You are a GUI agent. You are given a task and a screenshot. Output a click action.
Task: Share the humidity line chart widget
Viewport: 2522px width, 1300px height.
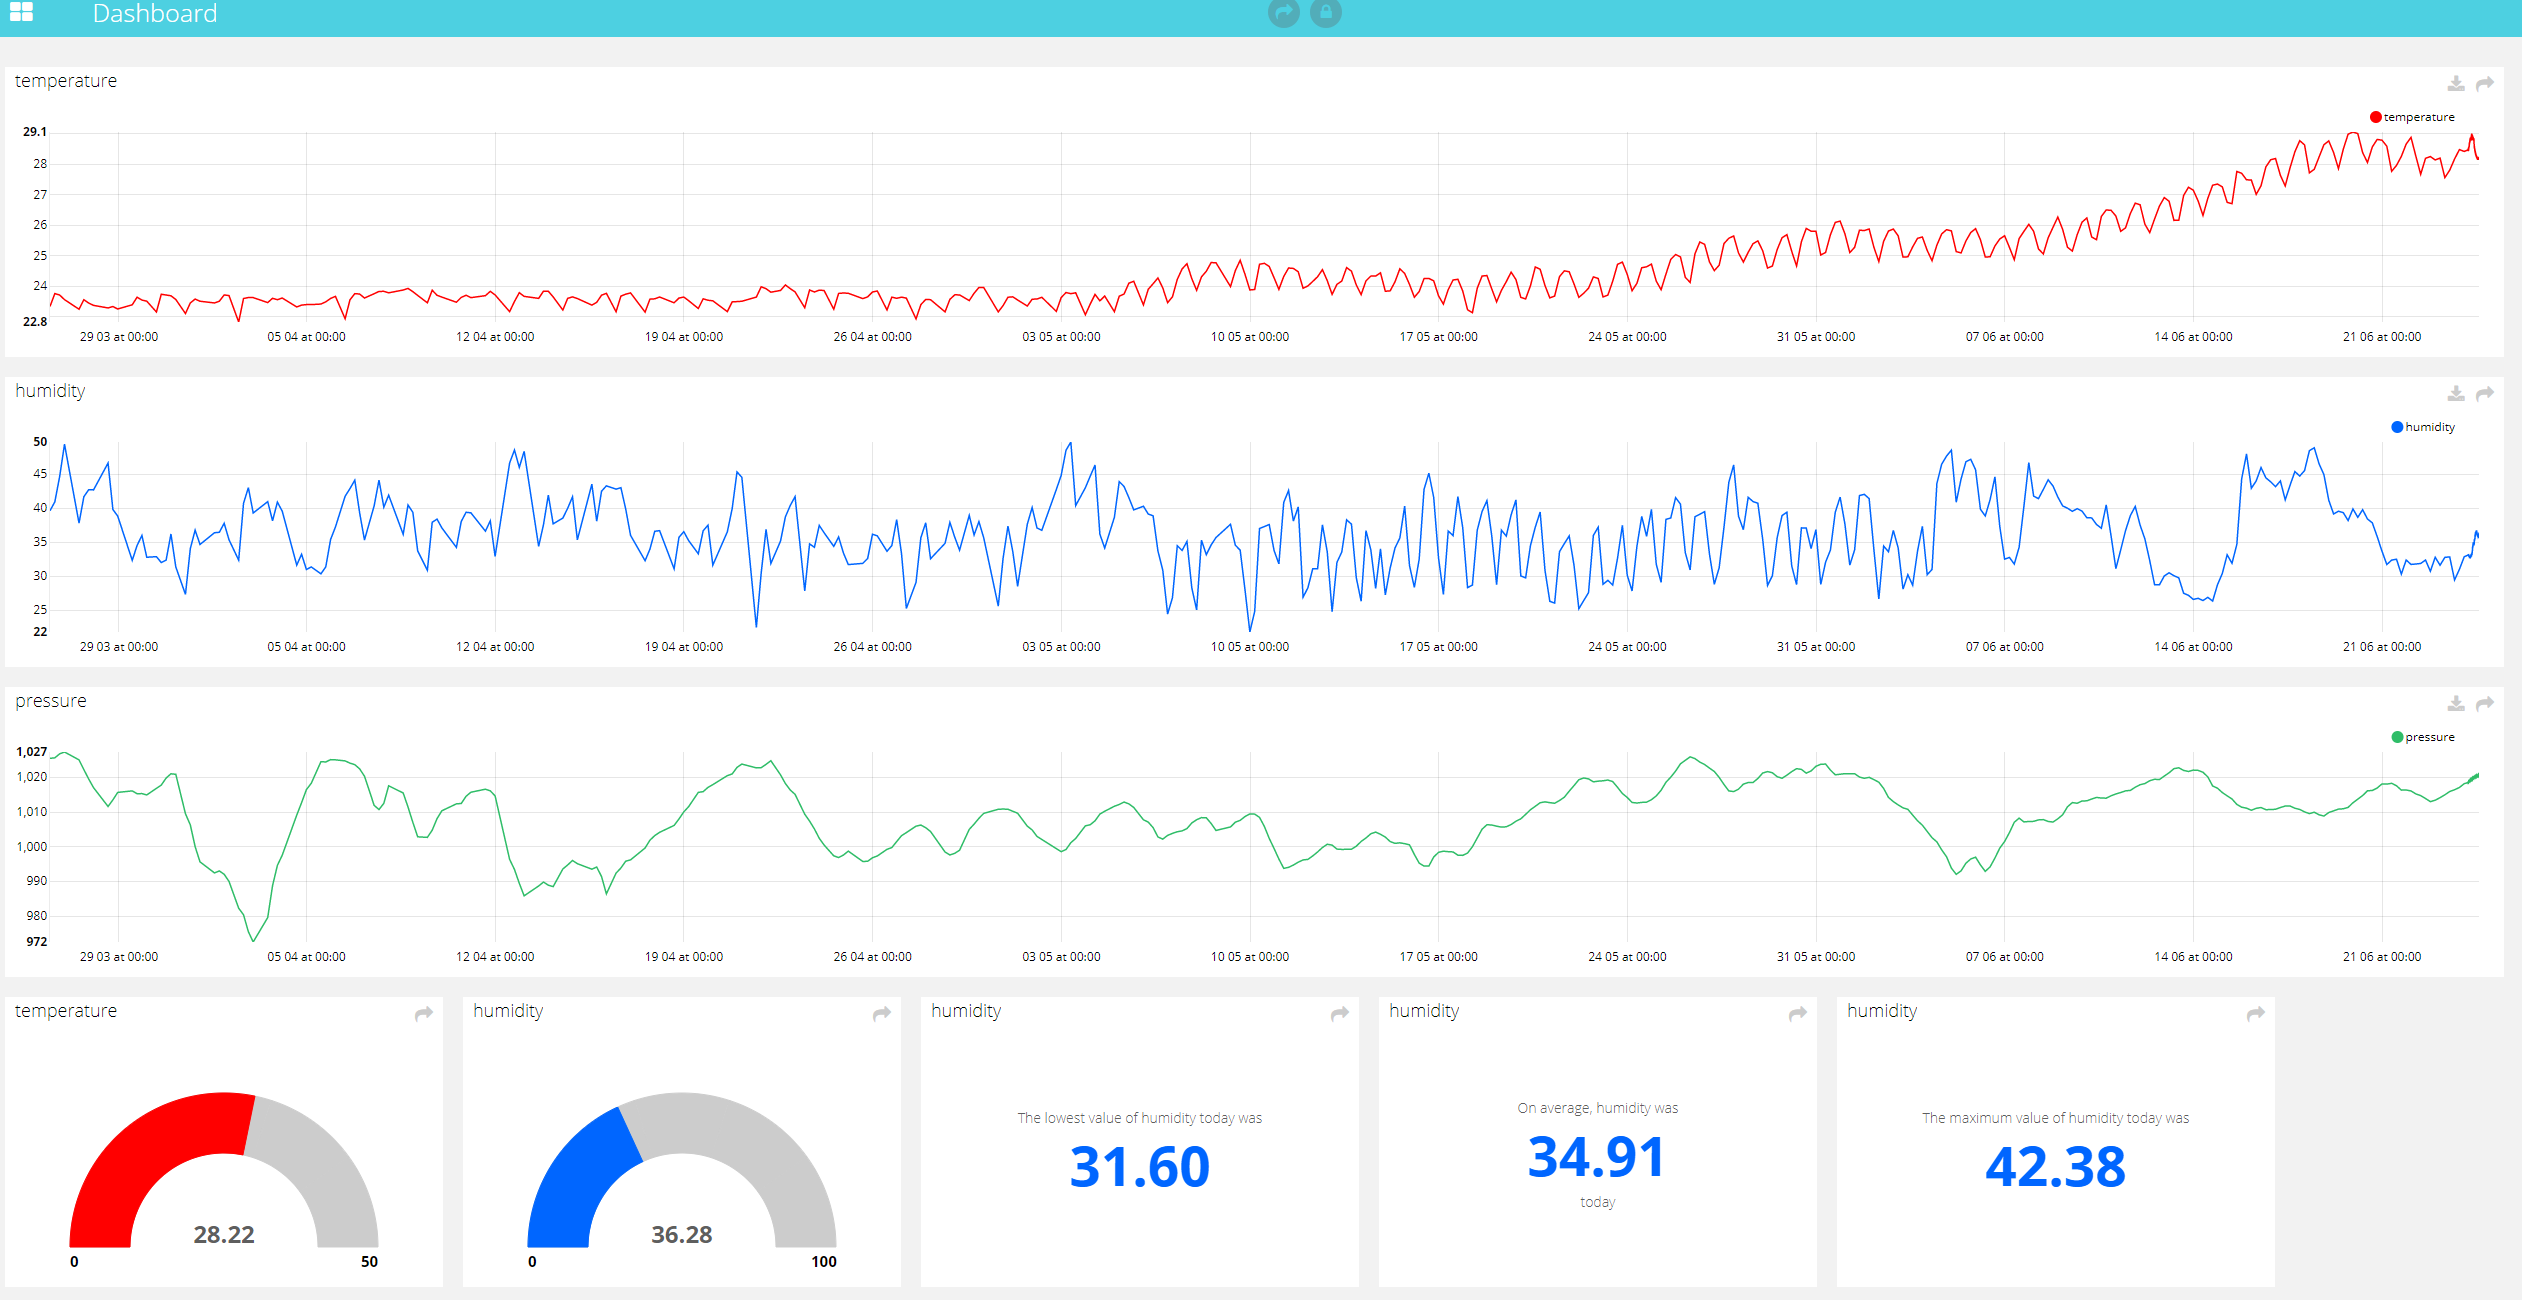point(2484,393)
